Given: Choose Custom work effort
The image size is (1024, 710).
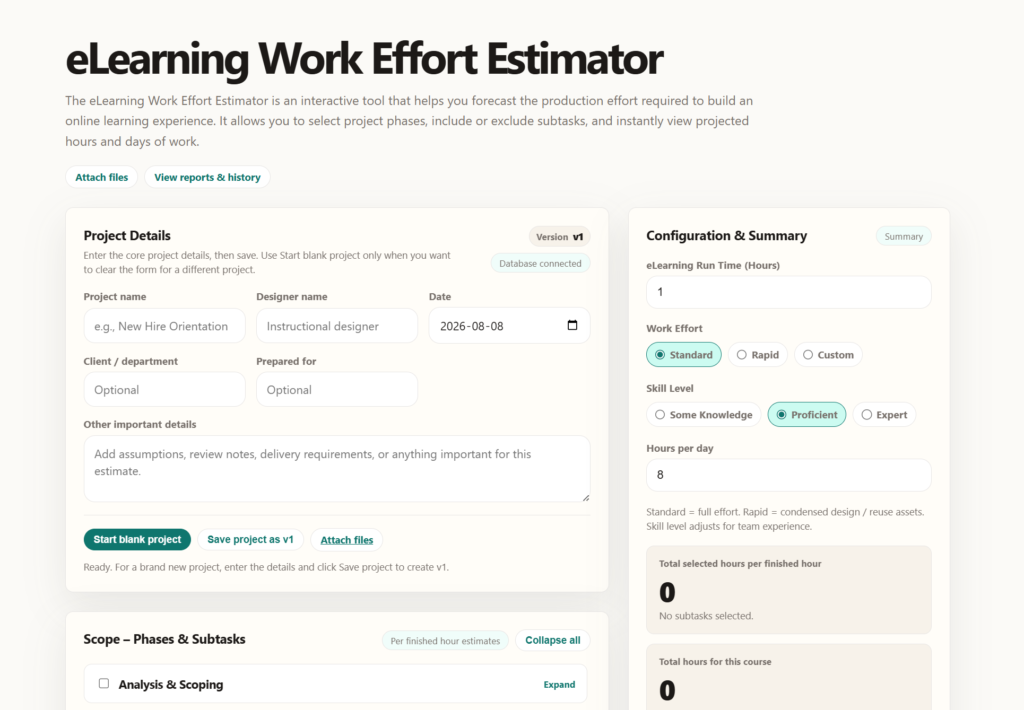Looking at the screenshot, I should pyautogui.click(x=828, y=355).
